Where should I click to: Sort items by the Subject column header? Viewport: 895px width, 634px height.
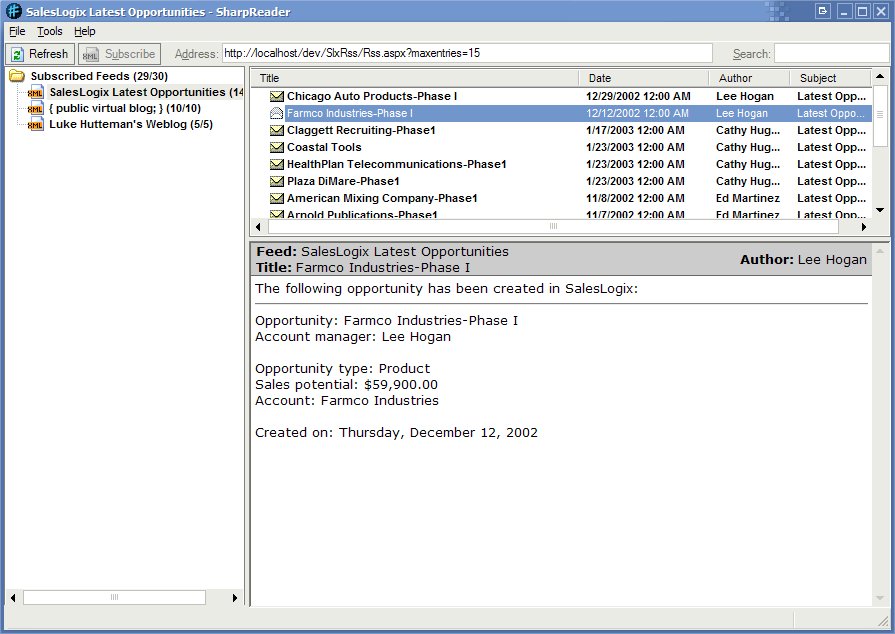point(831,78)
